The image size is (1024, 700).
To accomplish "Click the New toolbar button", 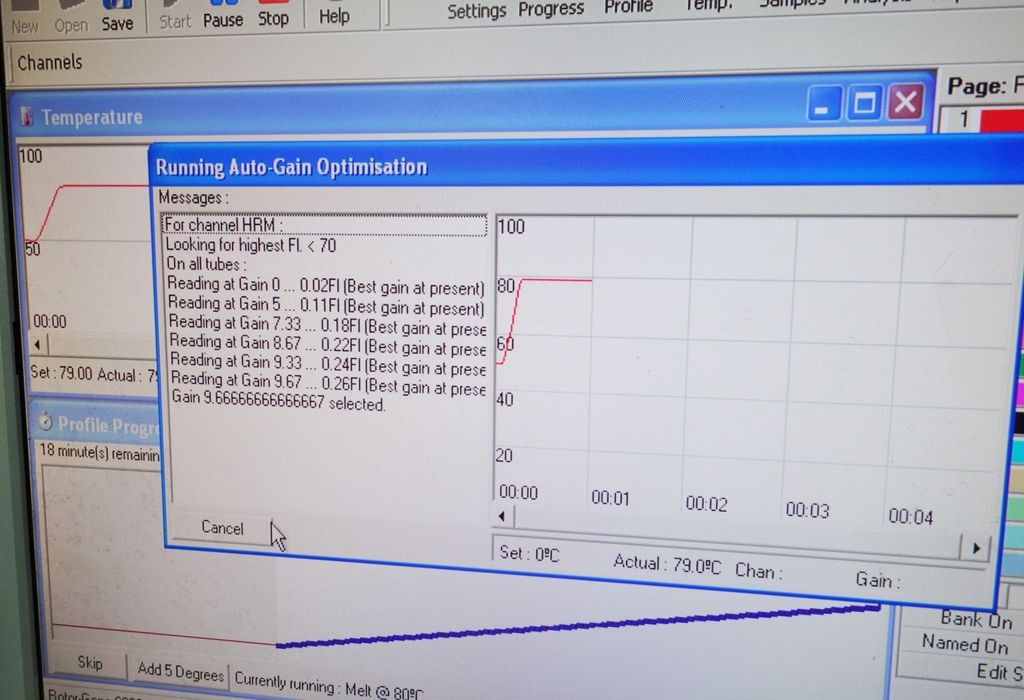I will (x=25, y=18).
